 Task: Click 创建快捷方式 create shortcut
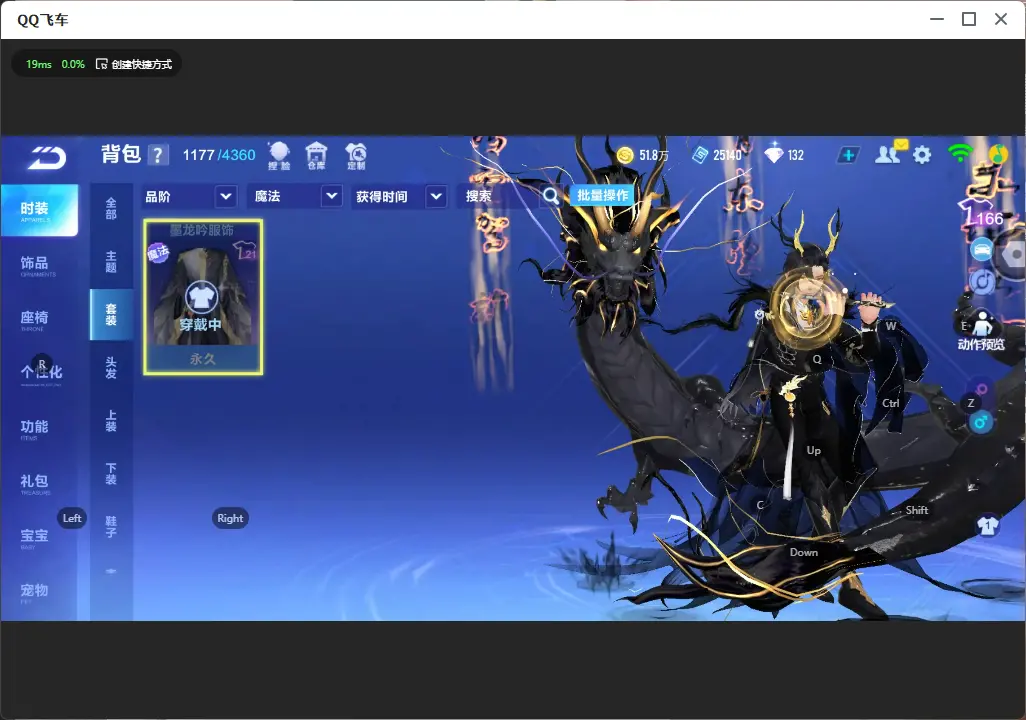134,64
